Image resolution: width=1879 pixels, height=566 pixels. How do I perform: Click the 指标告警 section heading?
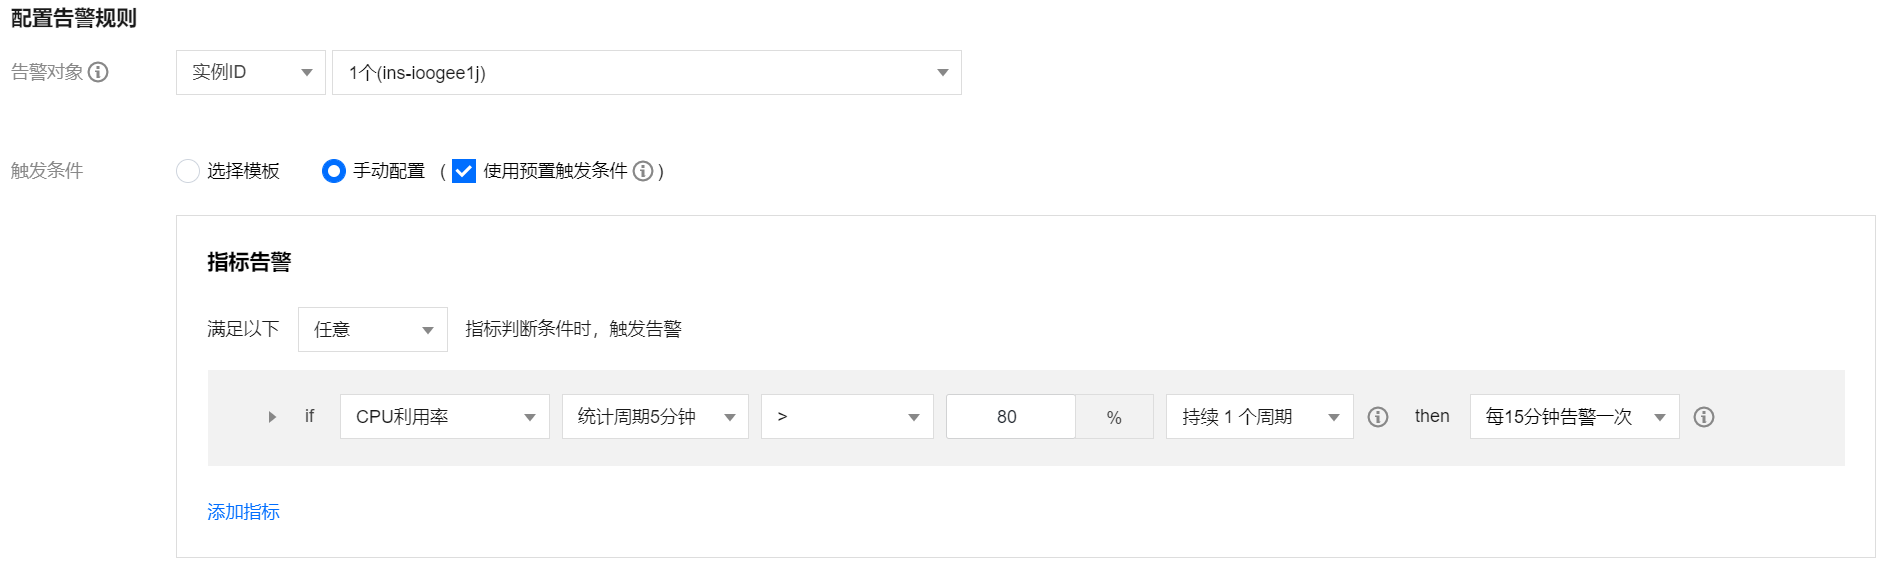point(249,262)
